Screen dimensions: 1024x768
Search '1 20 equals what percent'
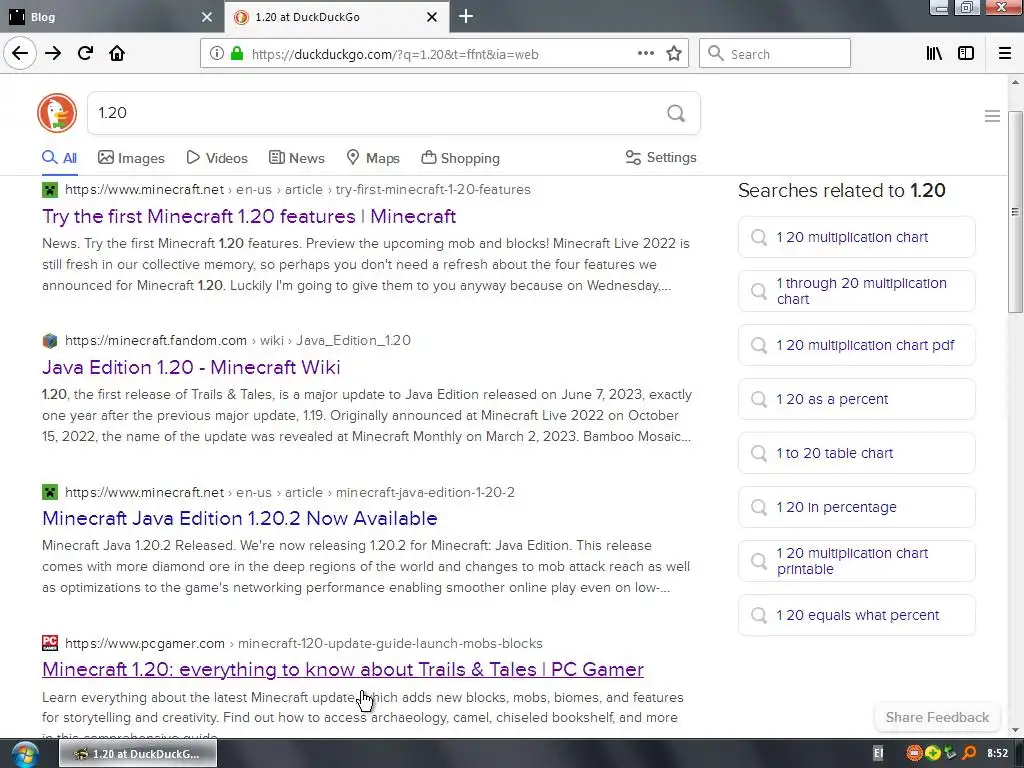pyautogui.click(x=857, y=615)
